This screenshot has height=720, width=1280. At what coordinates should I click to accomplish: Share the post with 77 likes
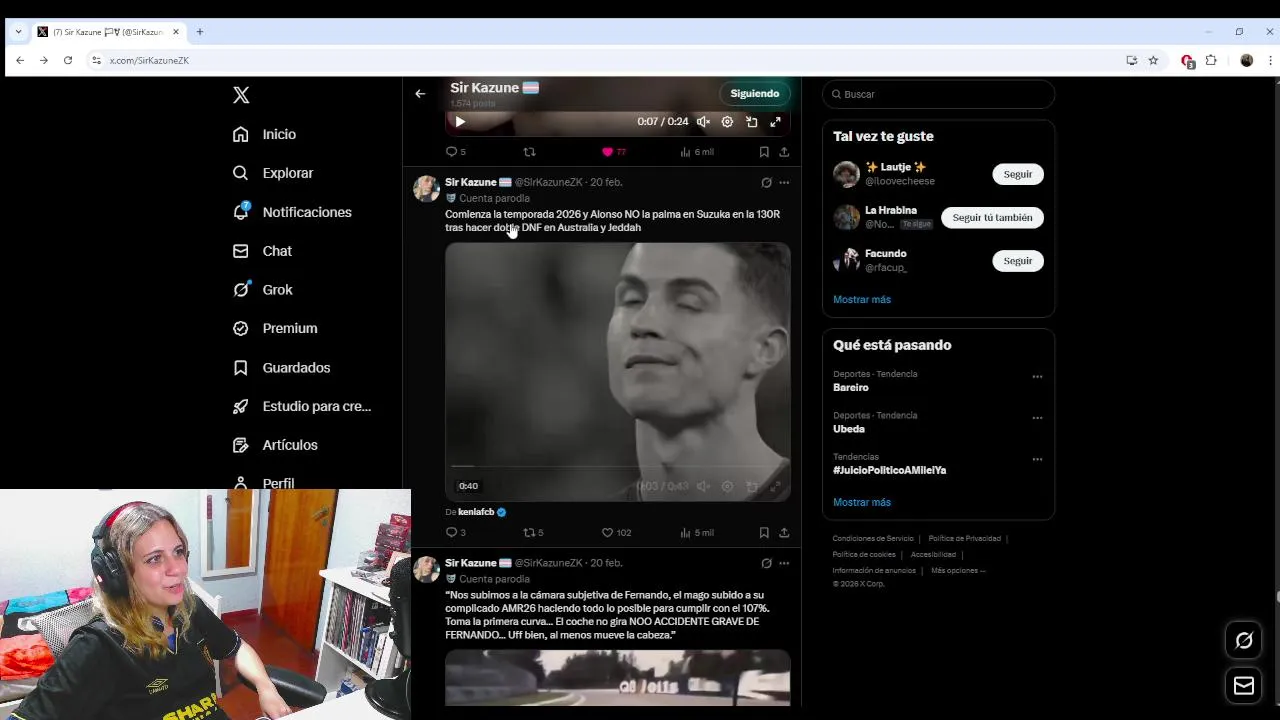click(x=784, y=152)
